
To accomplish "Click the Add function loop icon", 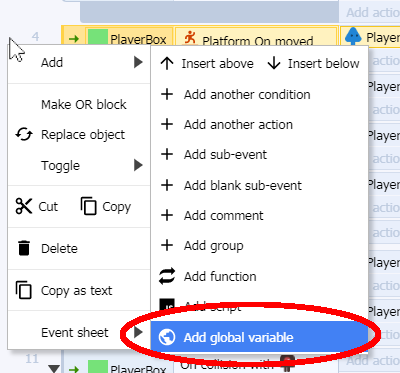I will (x=167, y=276).
